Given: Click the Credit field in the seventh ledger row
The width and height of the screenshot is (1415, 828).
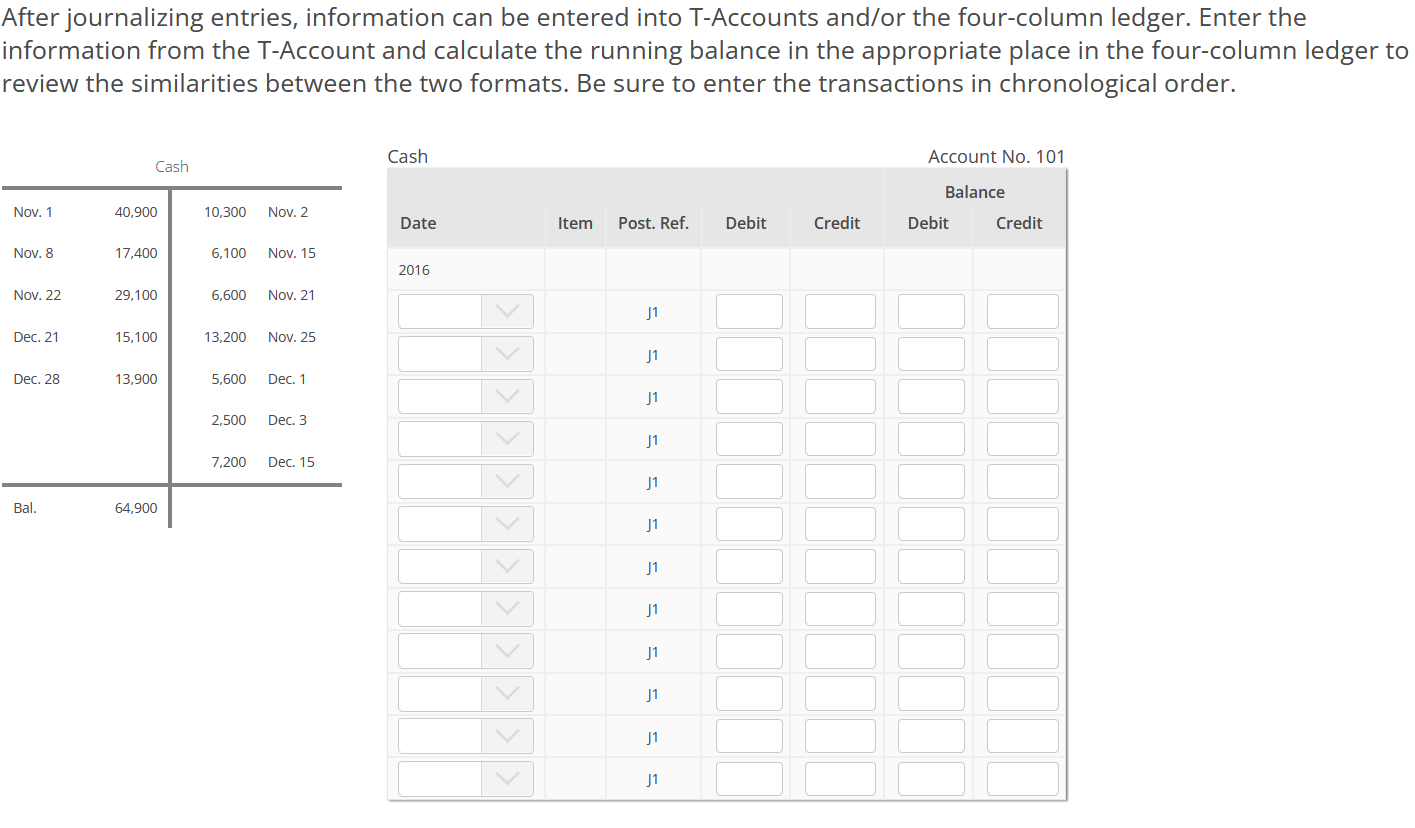Looking at the screenshot, I should pos(840,566).
